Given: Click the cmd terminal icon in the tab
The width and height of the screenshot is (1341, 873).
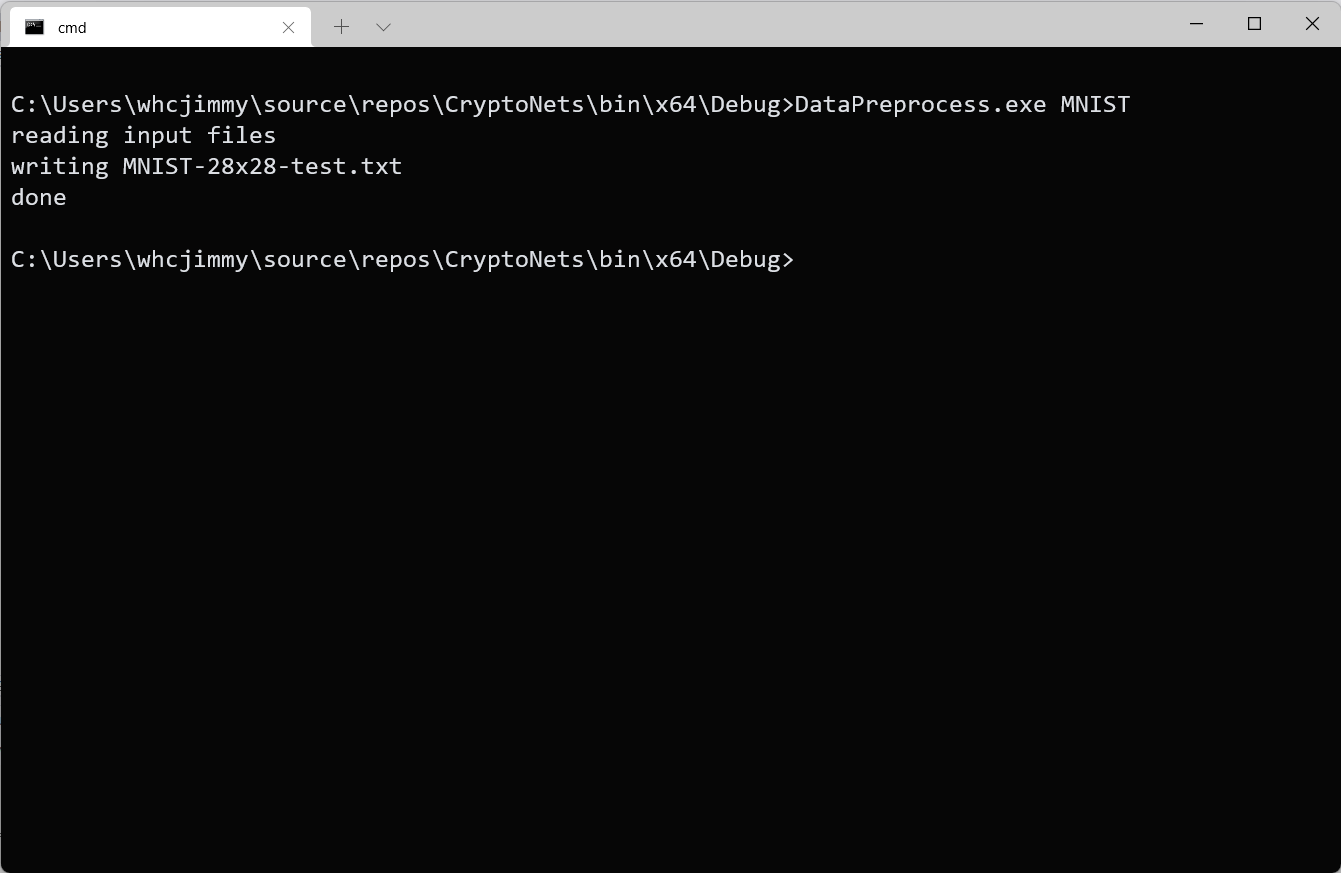Looking at the screenshot, I should click(x=35, y=27).
